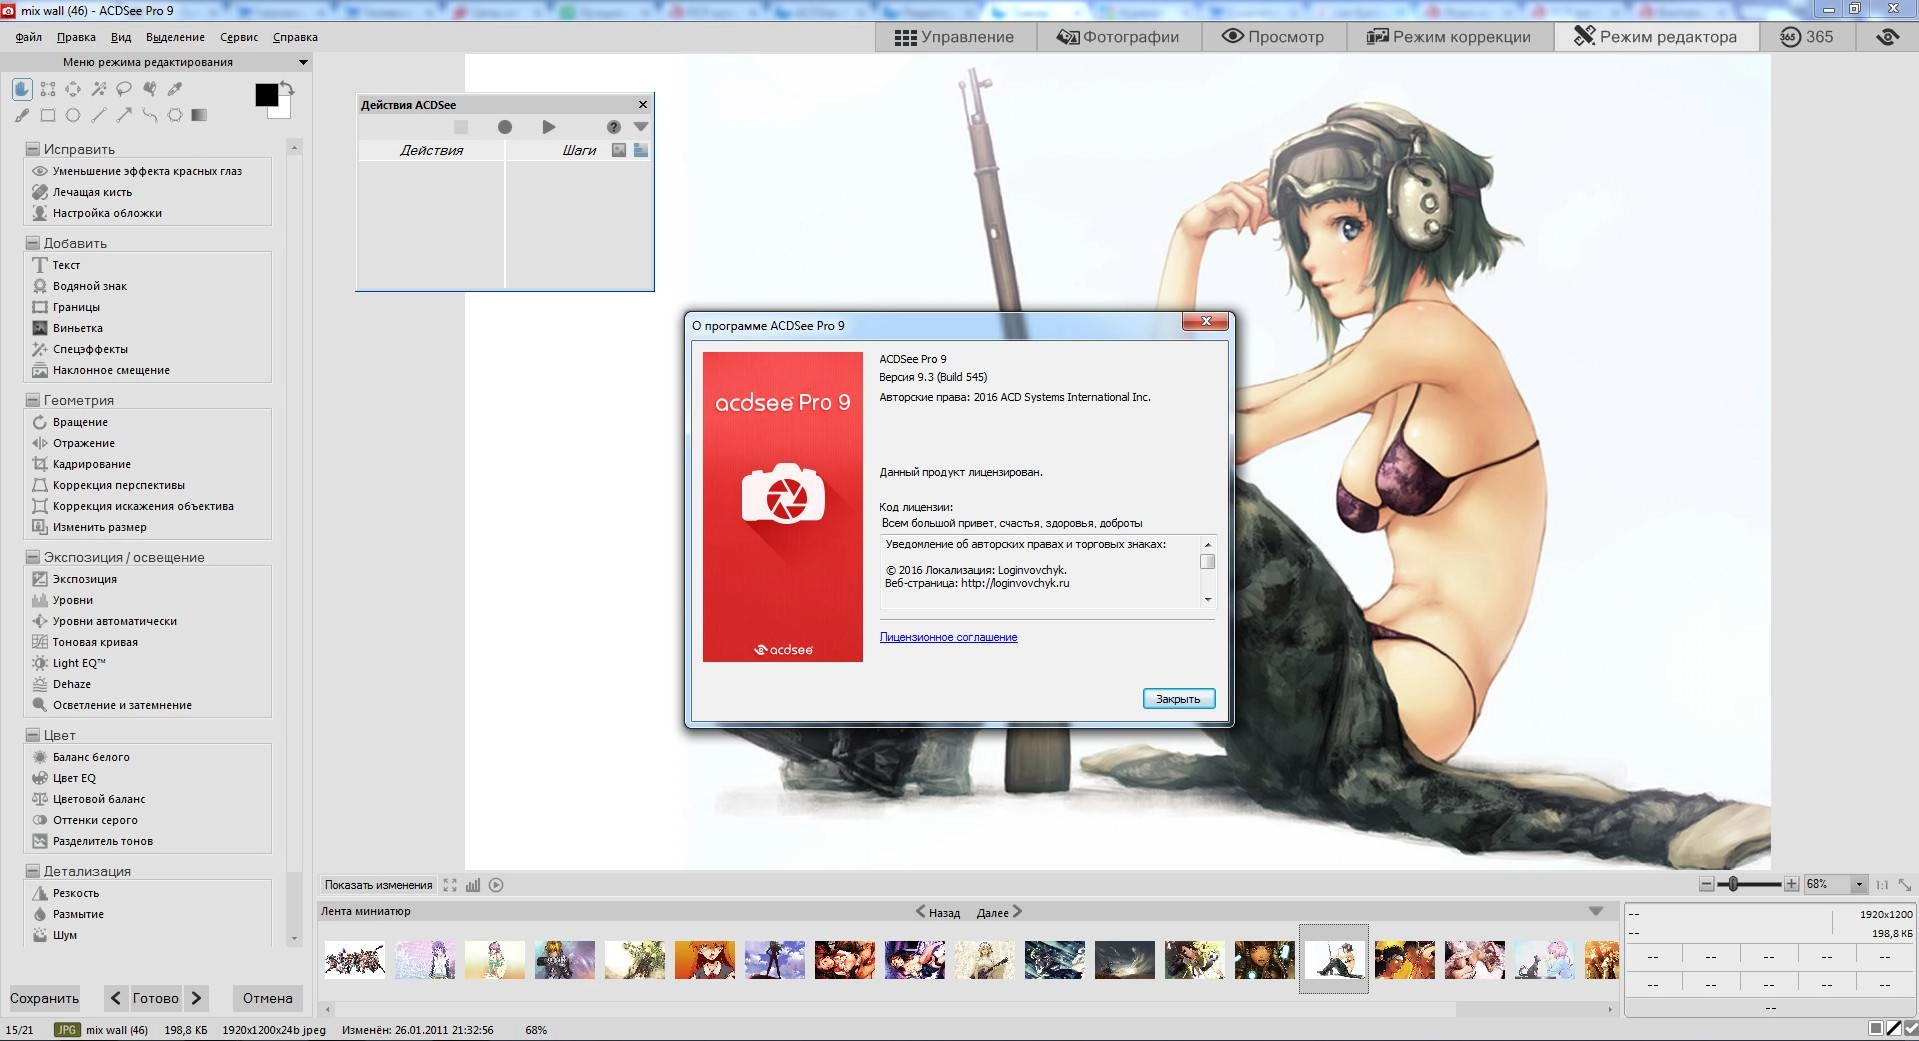
Task: Toggle the square icon in status bar
Action: pyautogui.click(x=1876, y=1029)
